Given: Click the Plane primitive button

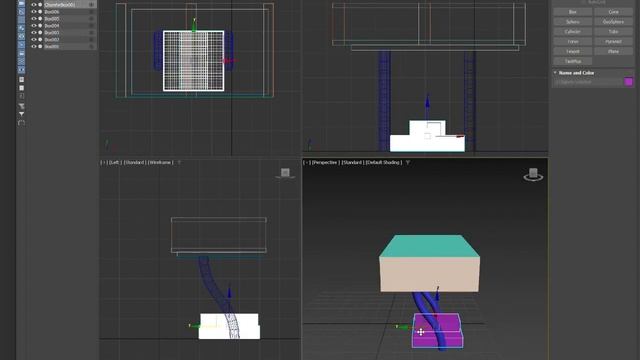Looking at the screenshot, I should click(x=613, y=51).
